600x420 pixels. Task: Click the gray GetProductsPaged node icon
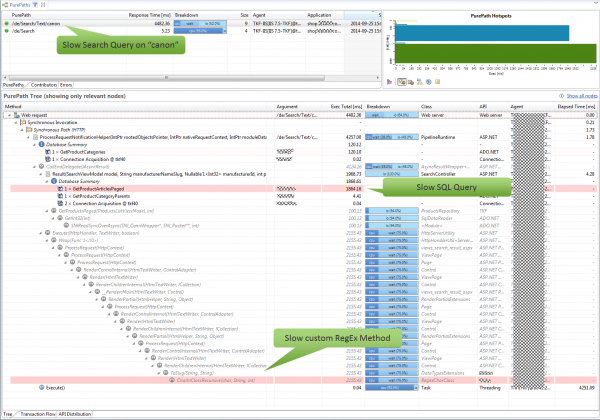pyautogui.click(x=54, y=211)
